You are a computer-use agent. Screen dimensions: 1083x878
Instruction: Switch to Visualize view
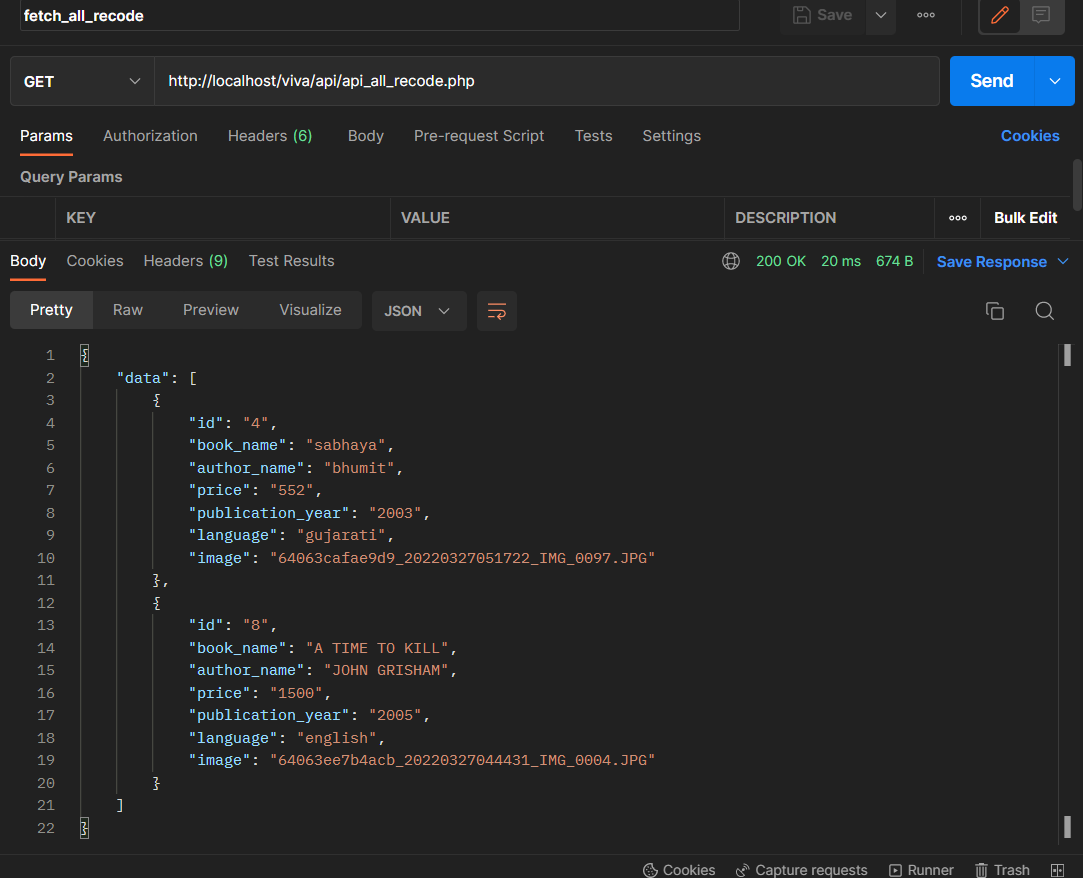pos(310,310)
